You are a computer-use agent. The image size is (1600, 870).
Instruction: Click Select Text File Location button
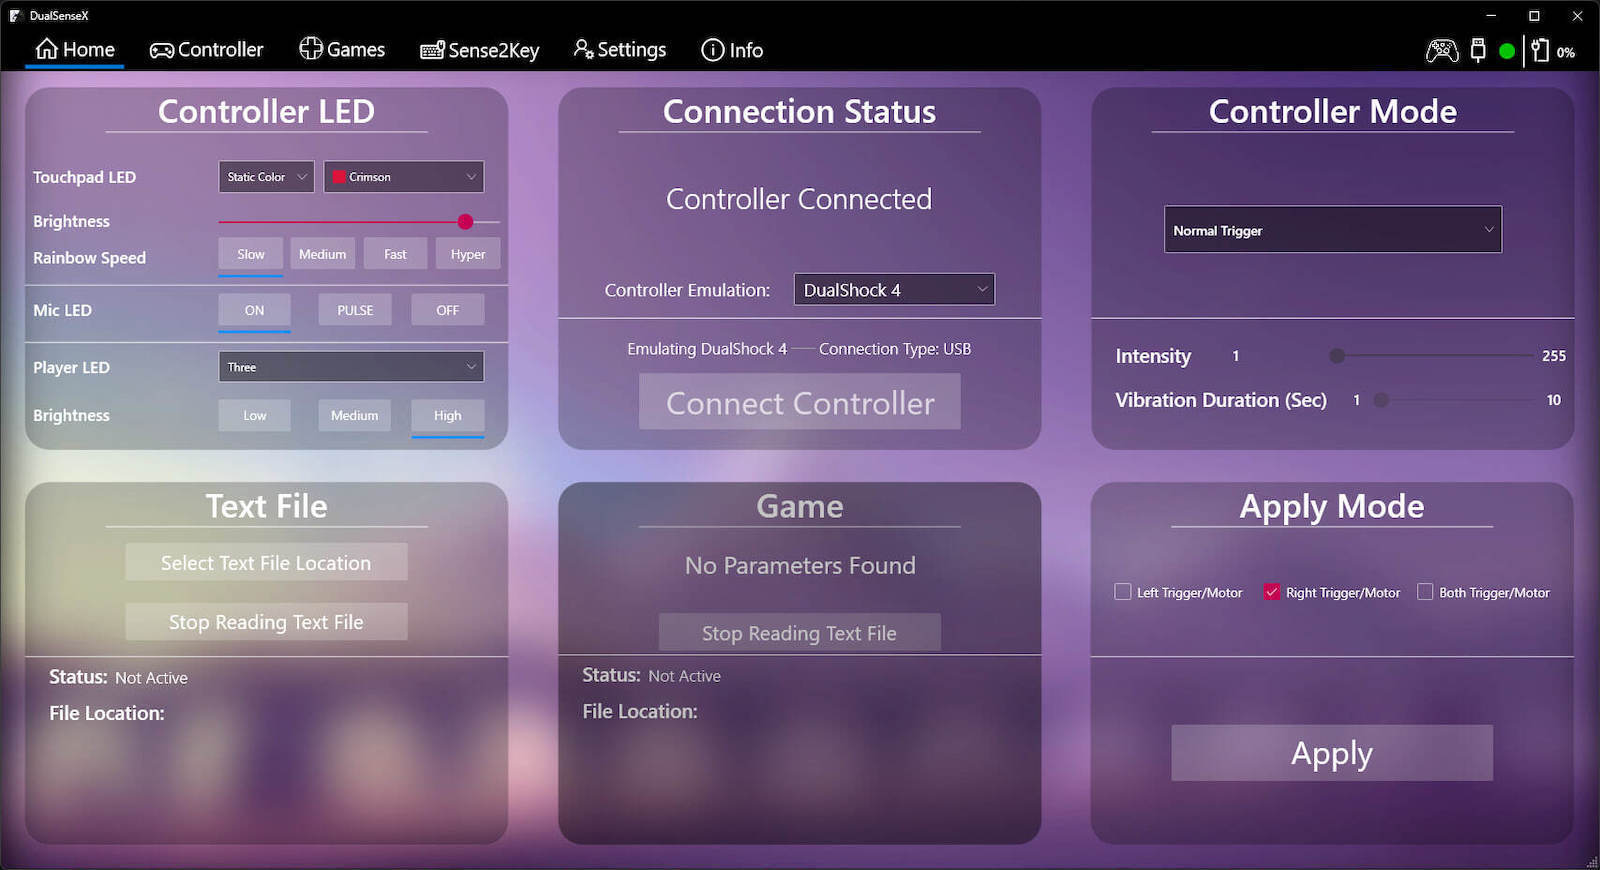pyautogui.click(x=266, y=563)
